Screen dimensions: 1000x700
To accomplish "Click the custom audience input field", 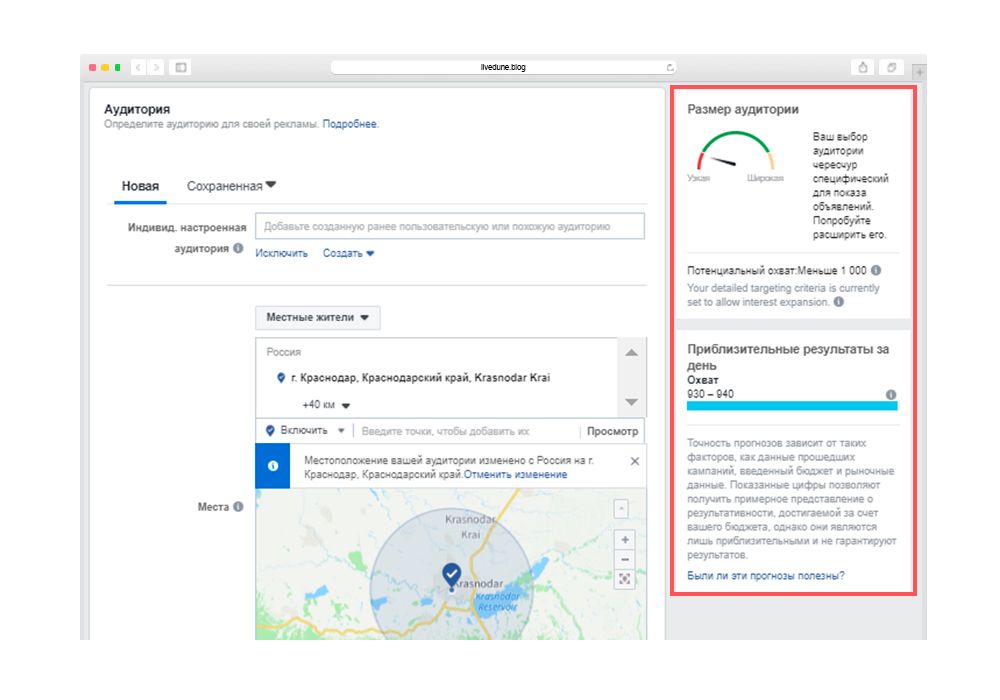I will [449, 227].
